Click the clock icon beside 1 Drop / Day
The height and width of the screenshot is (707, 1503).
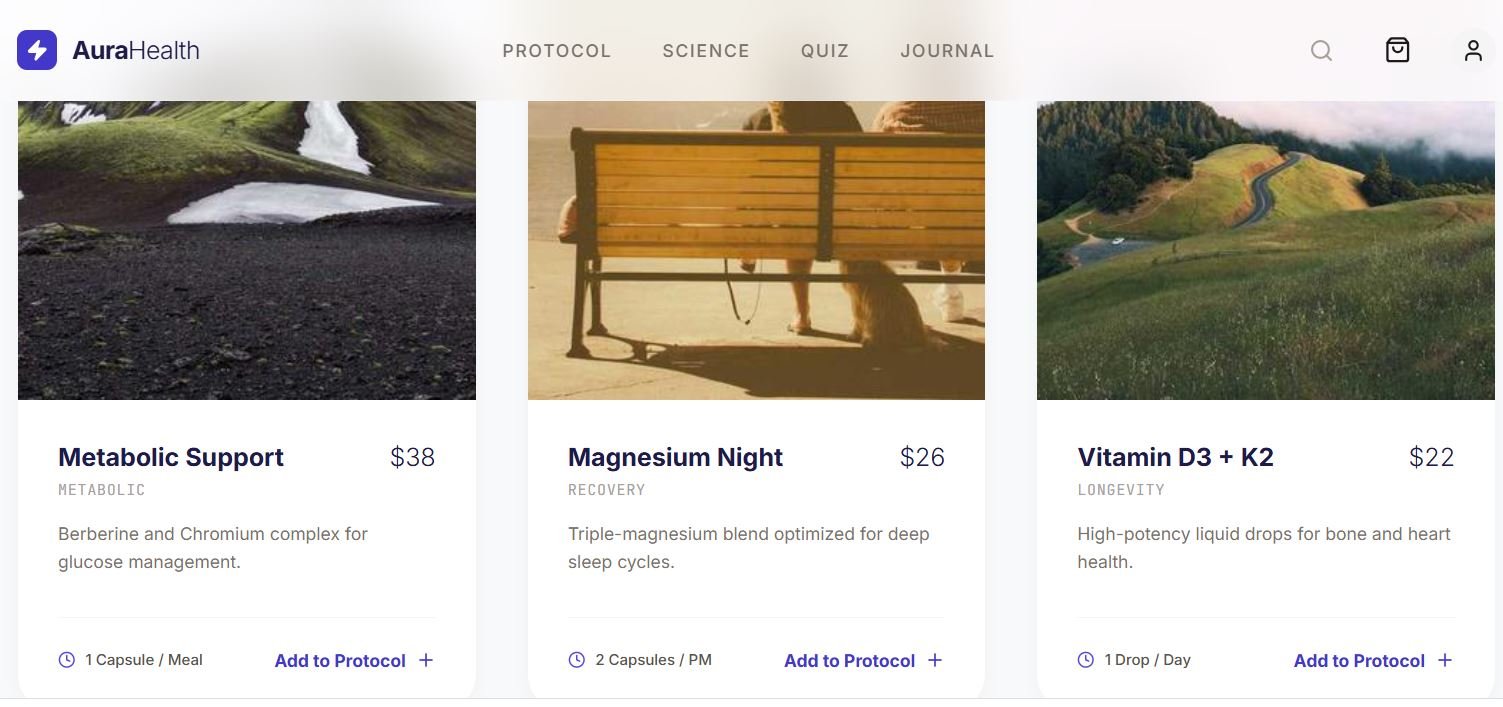click(1085, 659)
